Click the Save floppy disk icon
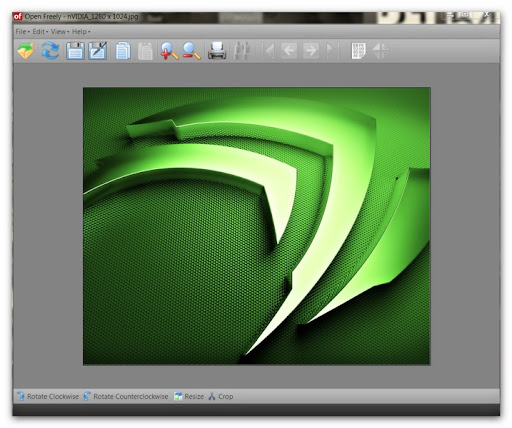The width and height of the screenshot is (512, 428). (75, 51)
